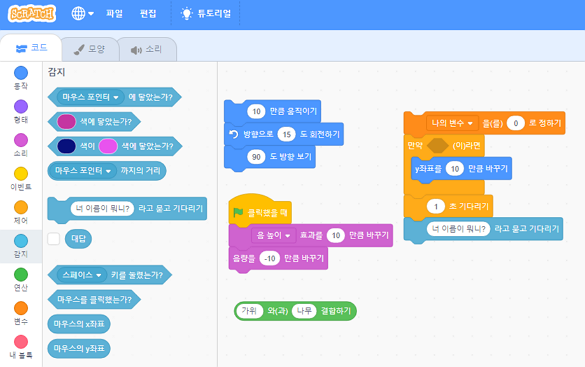Click the 마우스를 클릭했는가? block
This screenshot has width=585, height=367.
pos(94,299)
